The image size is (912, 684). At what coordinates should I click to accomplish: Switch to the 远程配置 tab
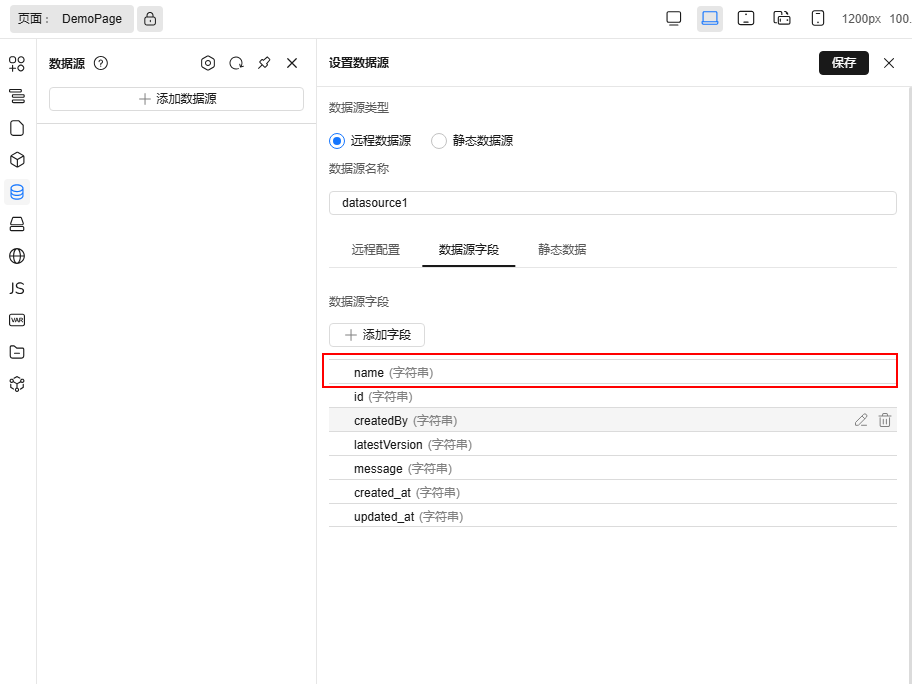[x=375, y=249]
